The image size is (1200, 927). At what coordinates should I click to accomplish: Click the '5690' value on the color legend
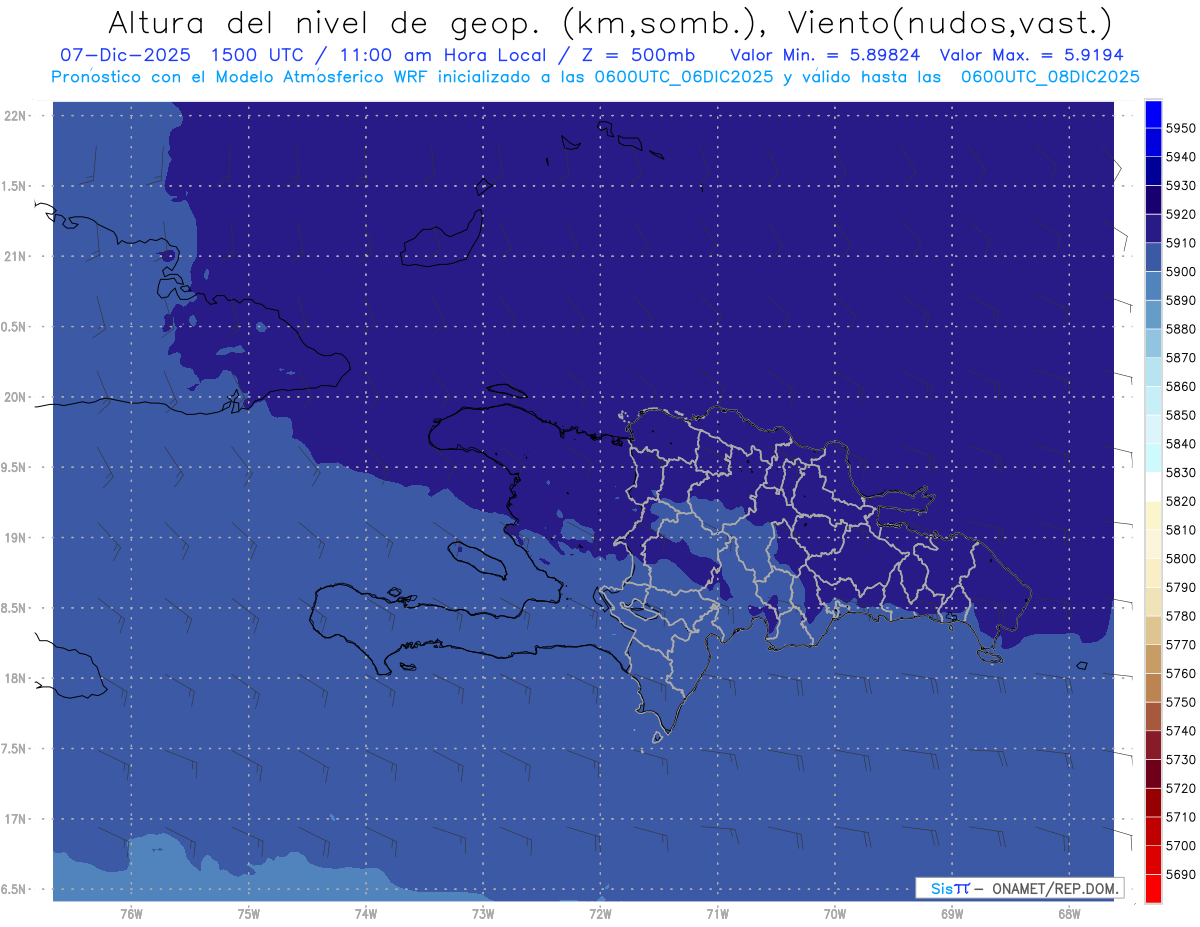pos(1180,874)
